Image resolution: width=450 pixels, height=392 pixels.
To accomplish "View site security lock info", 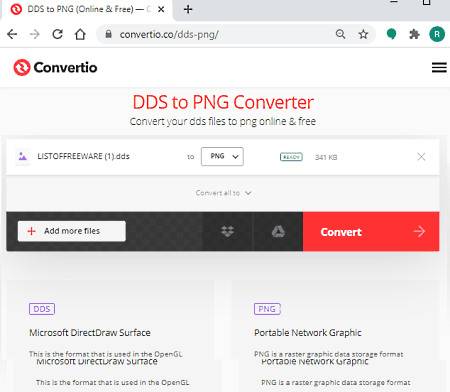I will (x=108, y=34).
